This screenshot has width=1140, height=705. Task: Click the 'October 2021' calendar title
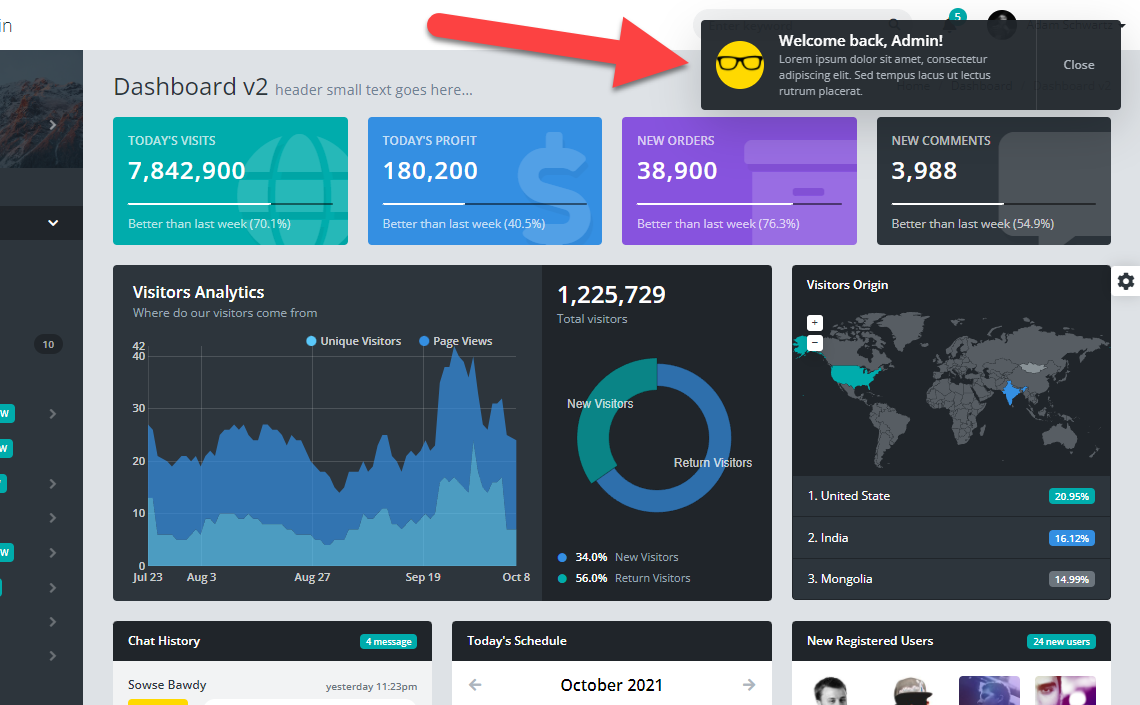coord(611,685)
